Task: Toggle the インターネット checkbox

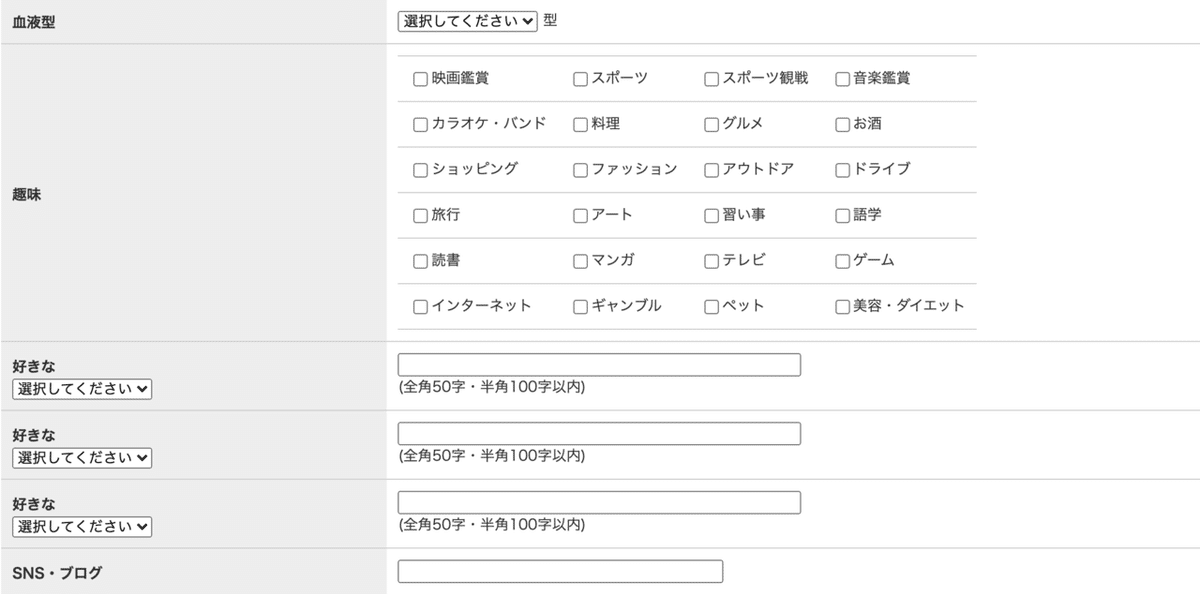Action: click(421, 307)
